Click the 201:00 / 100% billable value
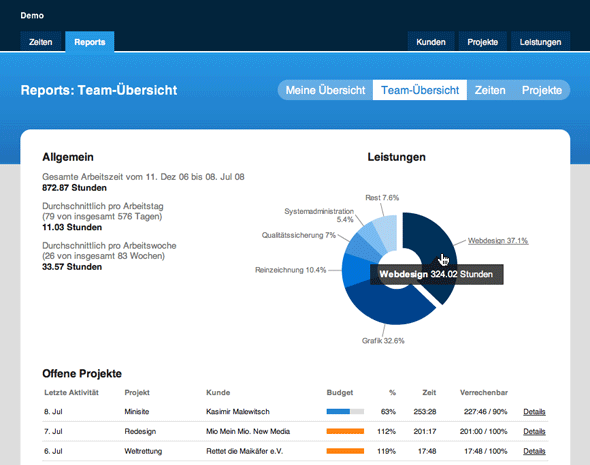The image size is (590, 465). (484, 431)
